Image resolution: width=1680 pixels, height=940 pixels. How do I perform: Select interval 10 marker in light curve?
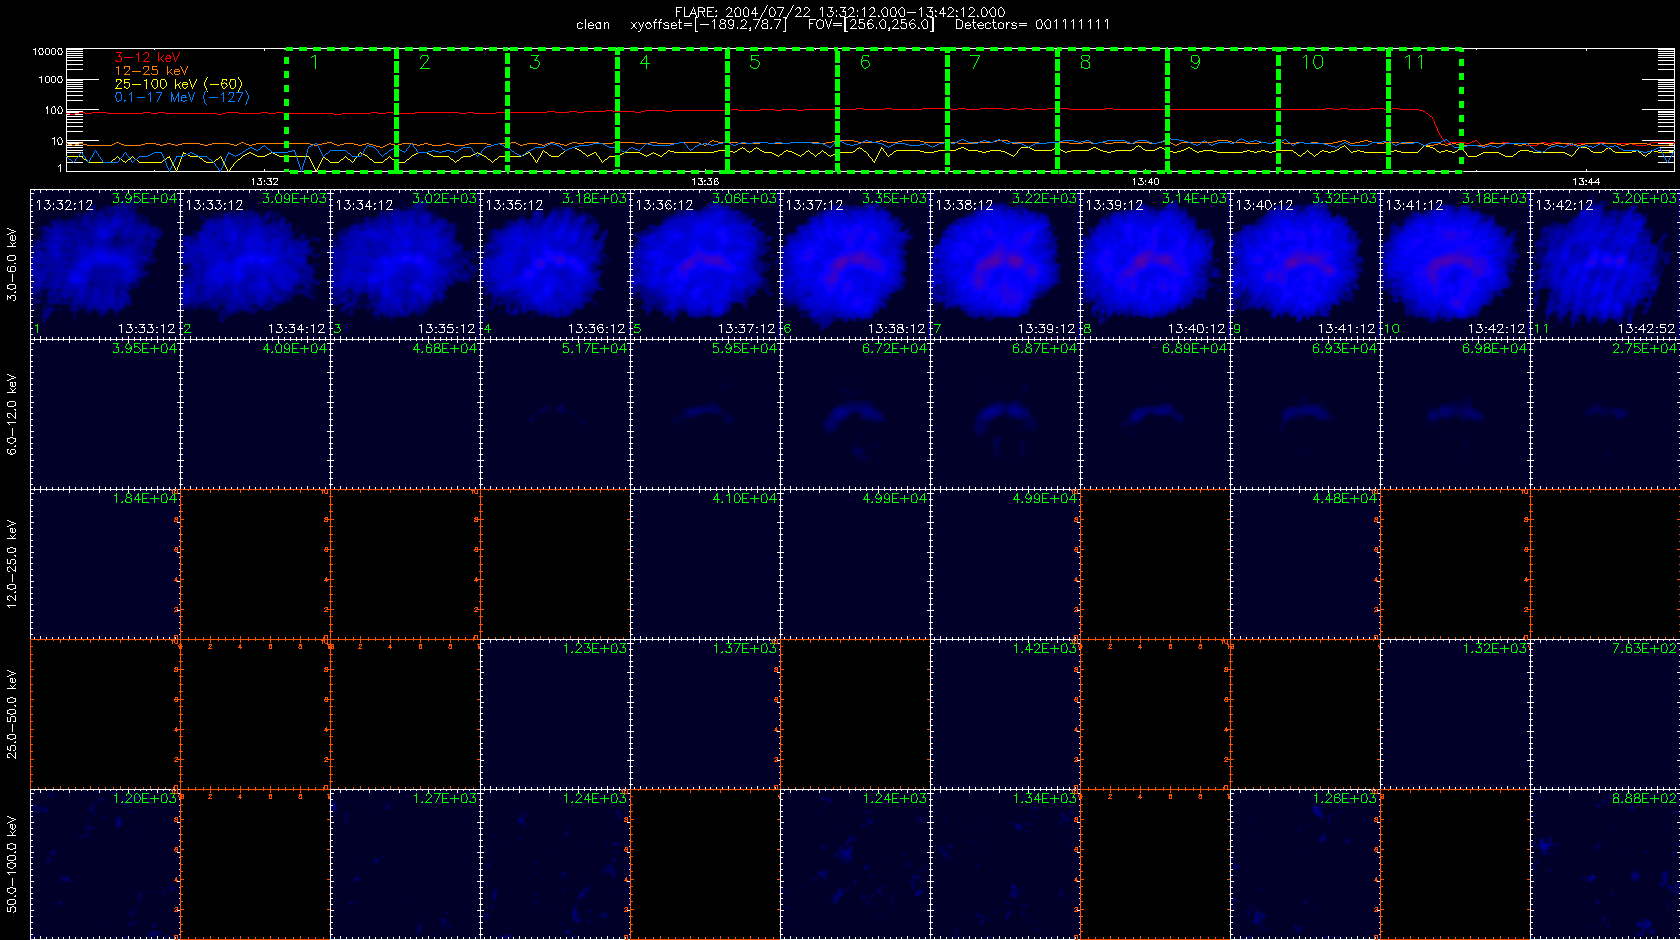(1312, 63)
